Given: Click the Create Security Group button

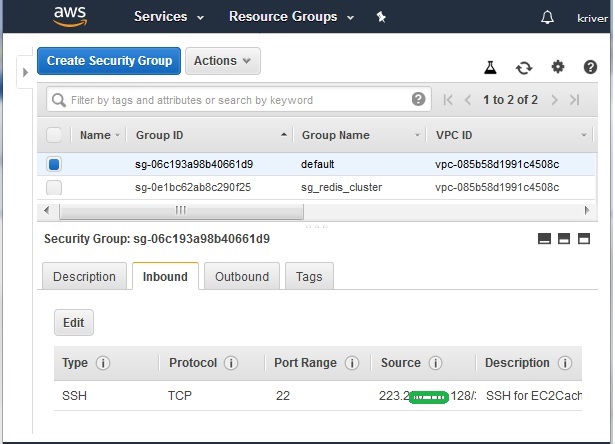Looking at the screenshot, I should (x=109, y=61).
